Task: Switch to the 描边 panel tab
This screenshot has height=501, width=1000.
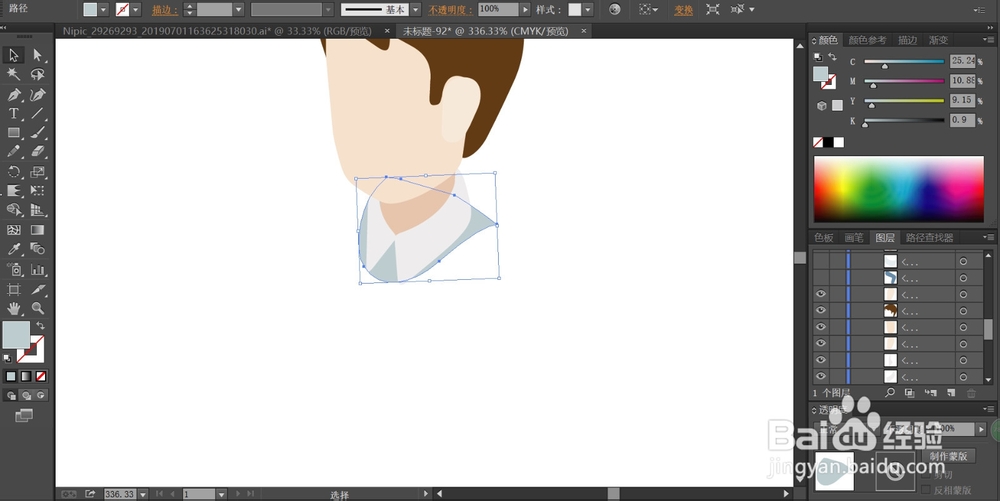Action: click(x=908, y=40)
